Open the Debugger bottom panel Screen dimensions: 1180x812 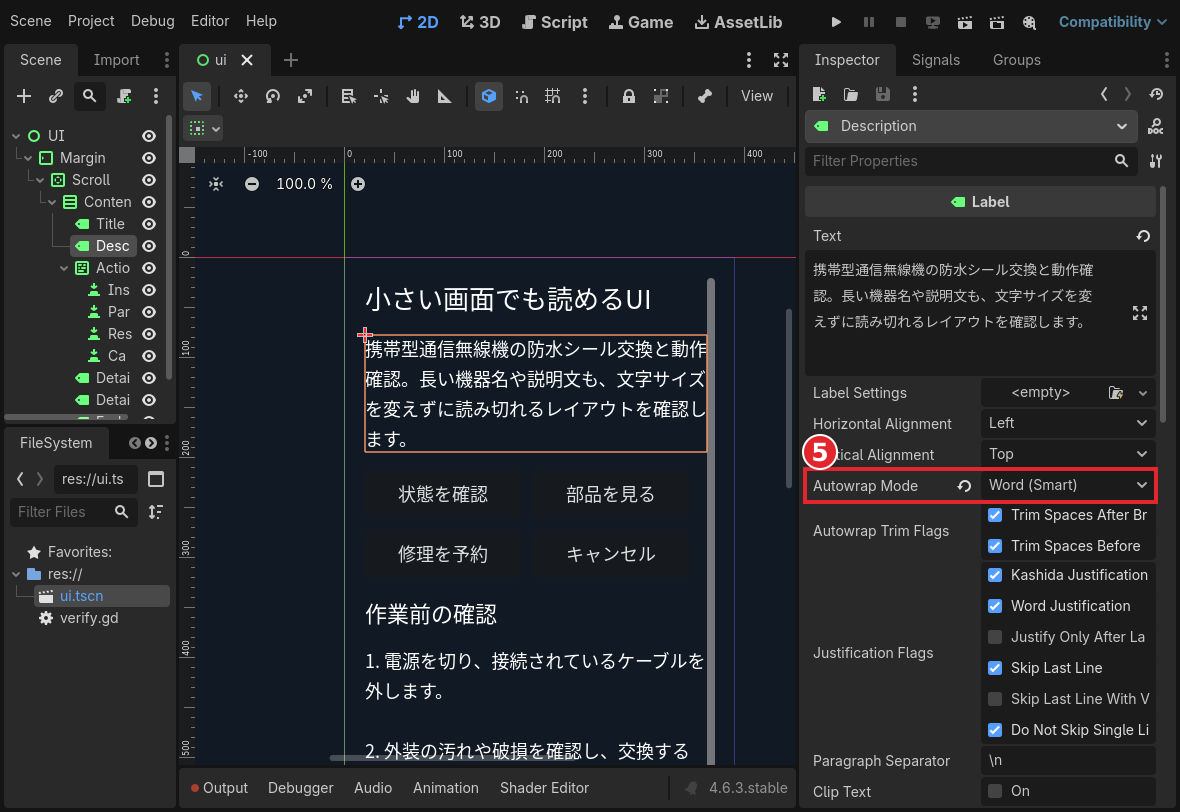point(300,788)
